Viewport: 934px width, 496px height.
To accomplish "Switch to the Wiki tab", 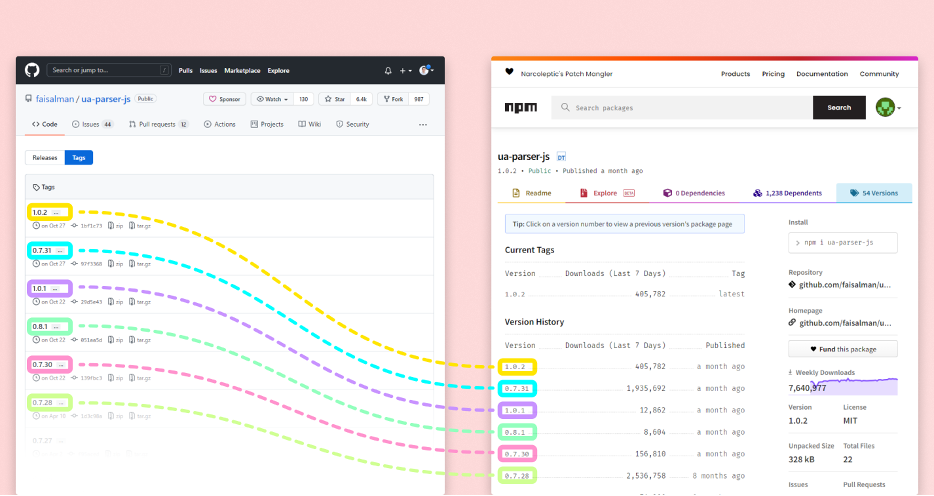I will pyautogui.click(x=310, y=124).
